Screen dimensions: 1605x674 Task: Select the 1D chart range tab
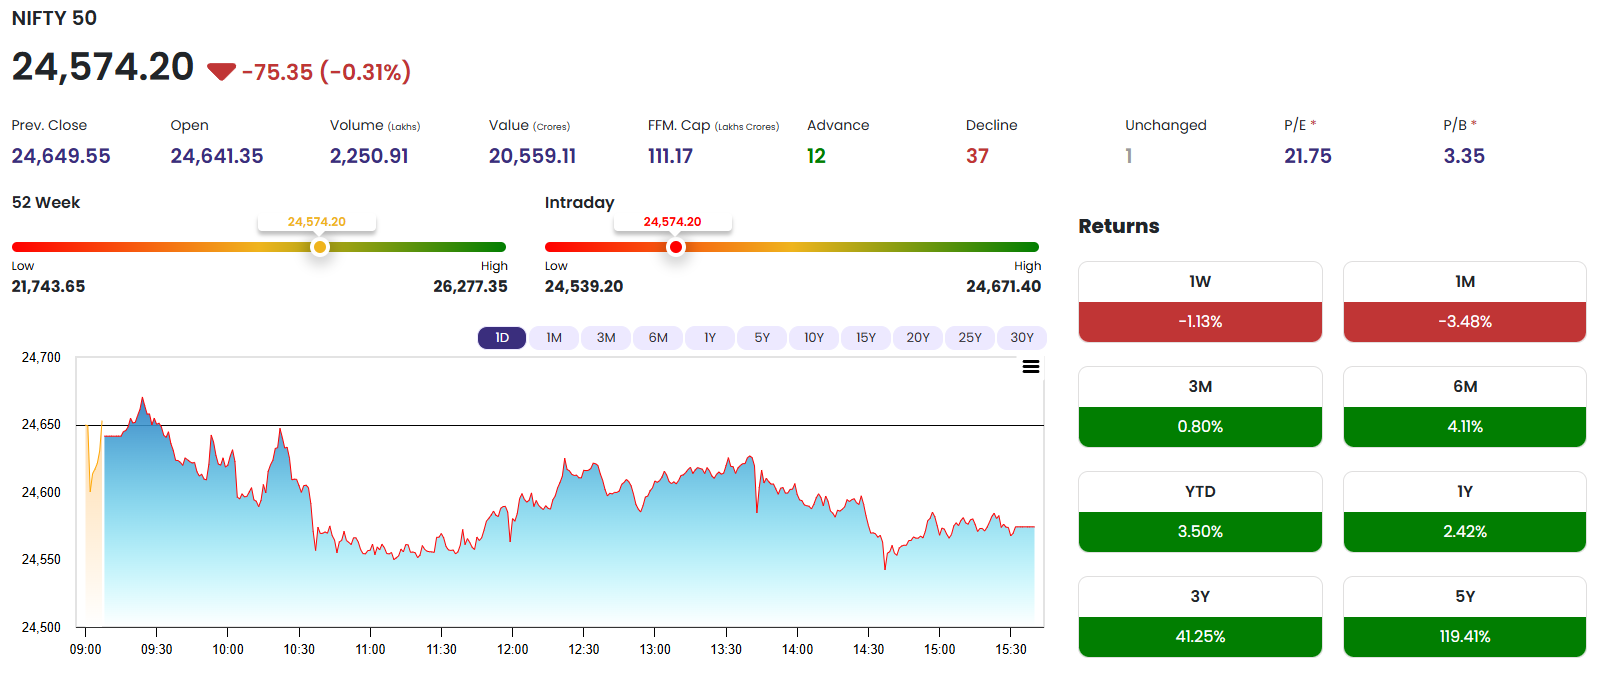pos(502,338)
